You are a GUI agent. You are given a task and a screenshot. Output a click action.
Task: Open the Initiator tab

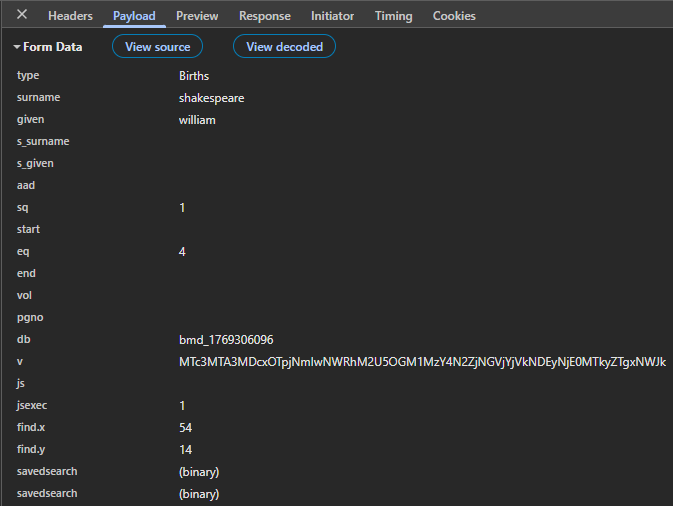[332, 16]
